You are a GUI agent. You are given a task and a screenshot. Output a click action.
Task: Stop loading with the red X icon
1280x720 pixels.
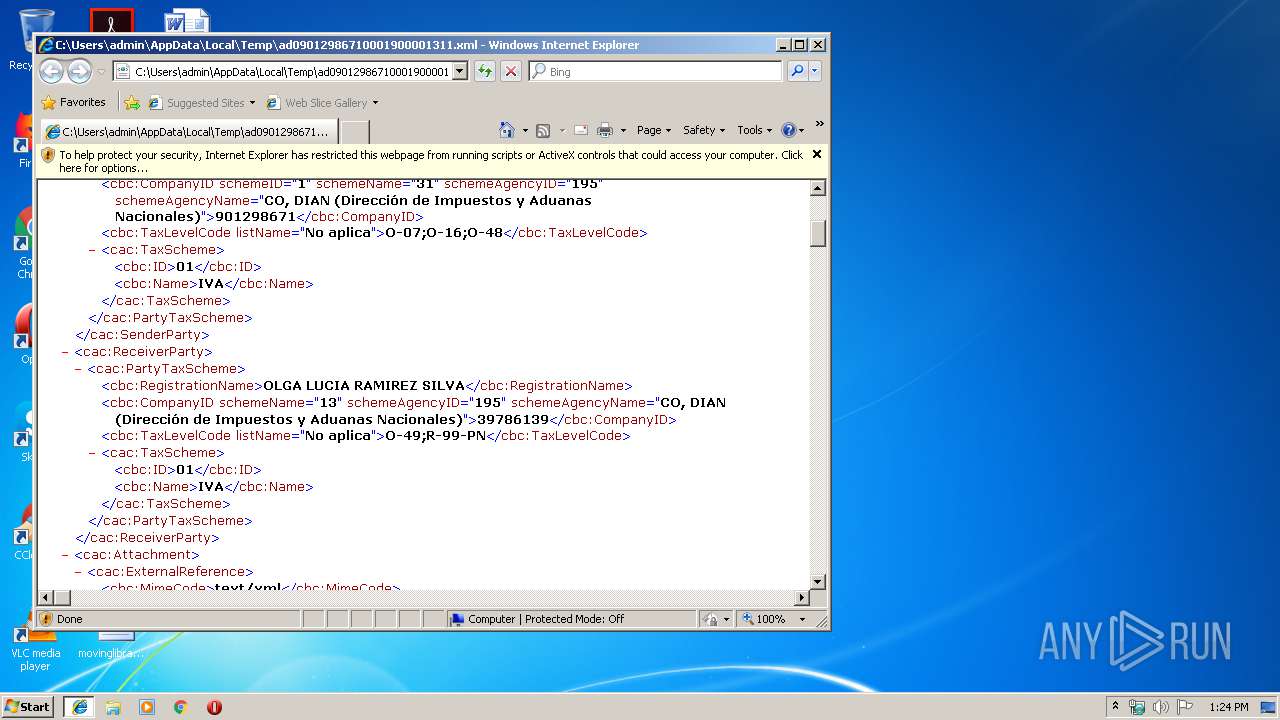[510, 71]
